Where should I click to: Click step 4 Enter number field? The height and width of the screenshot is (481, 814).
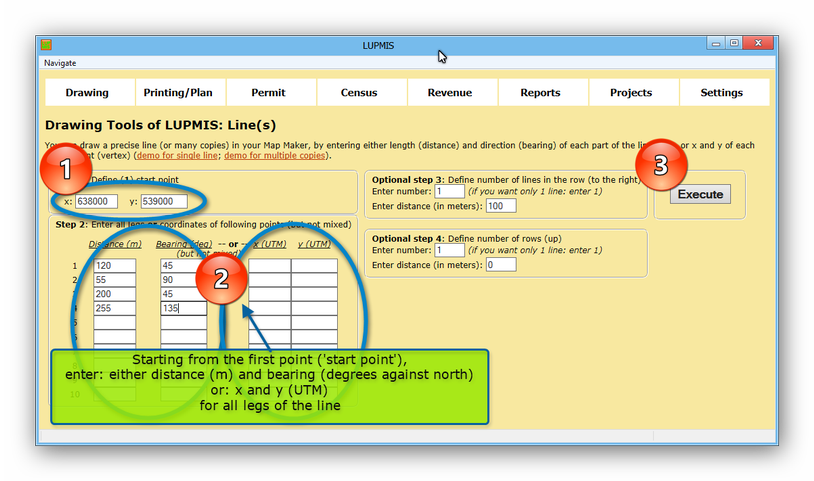(x=449, y=250)
